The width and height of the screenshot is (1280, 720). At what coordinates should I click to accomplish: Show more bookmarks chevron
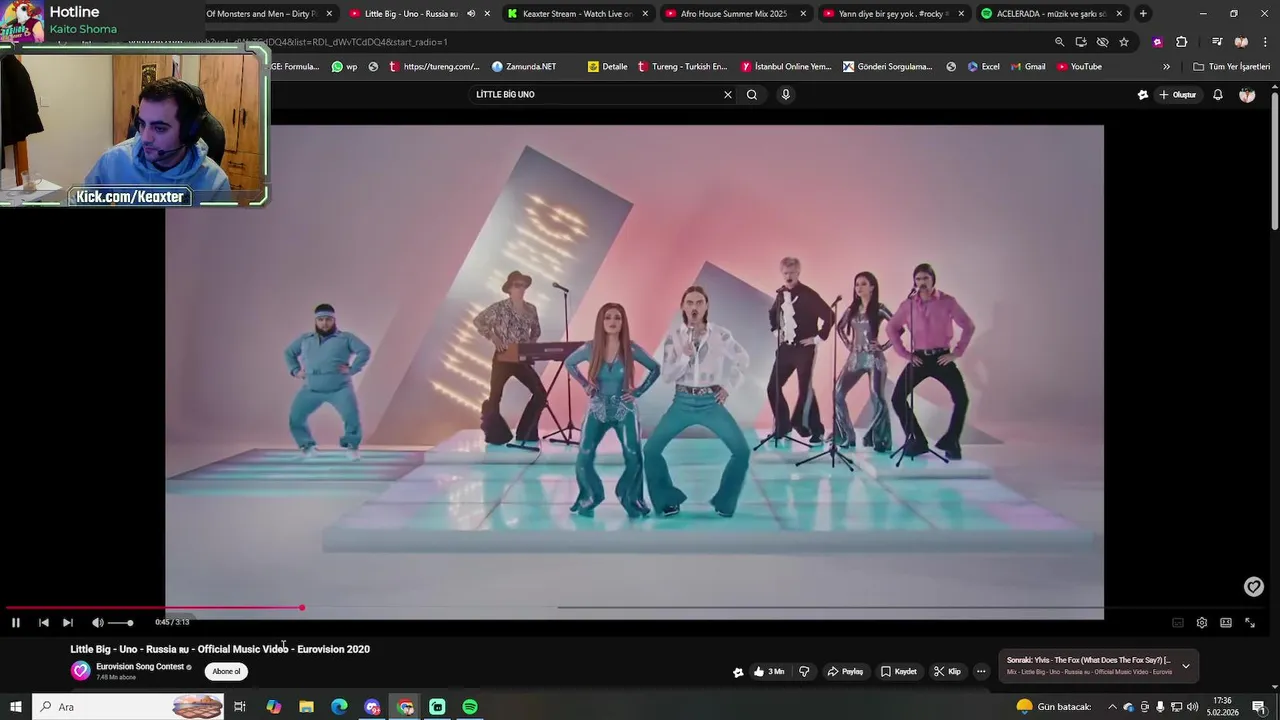click(x=1166, y=67)
